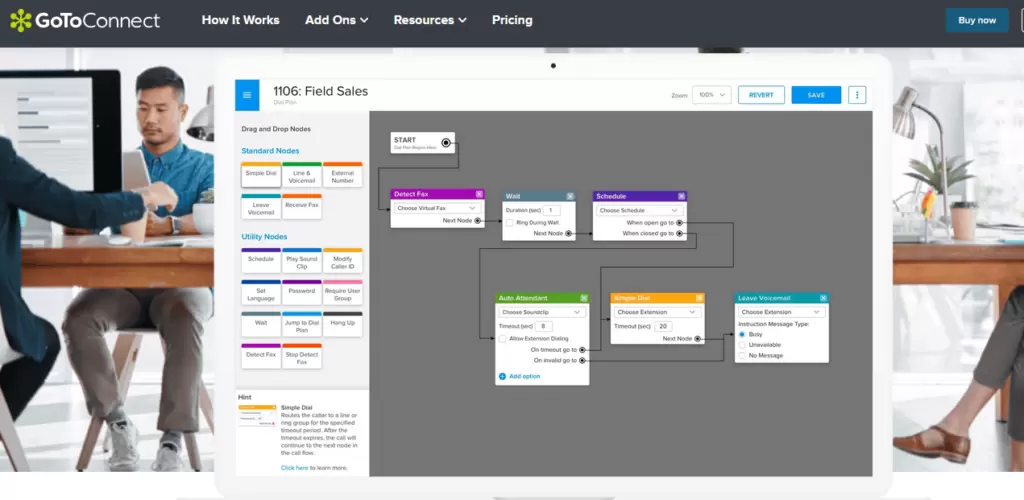Select the Stop Detect Fax node tile
The height and width of the screenshot is (500, 1024).
coord(302,356)
